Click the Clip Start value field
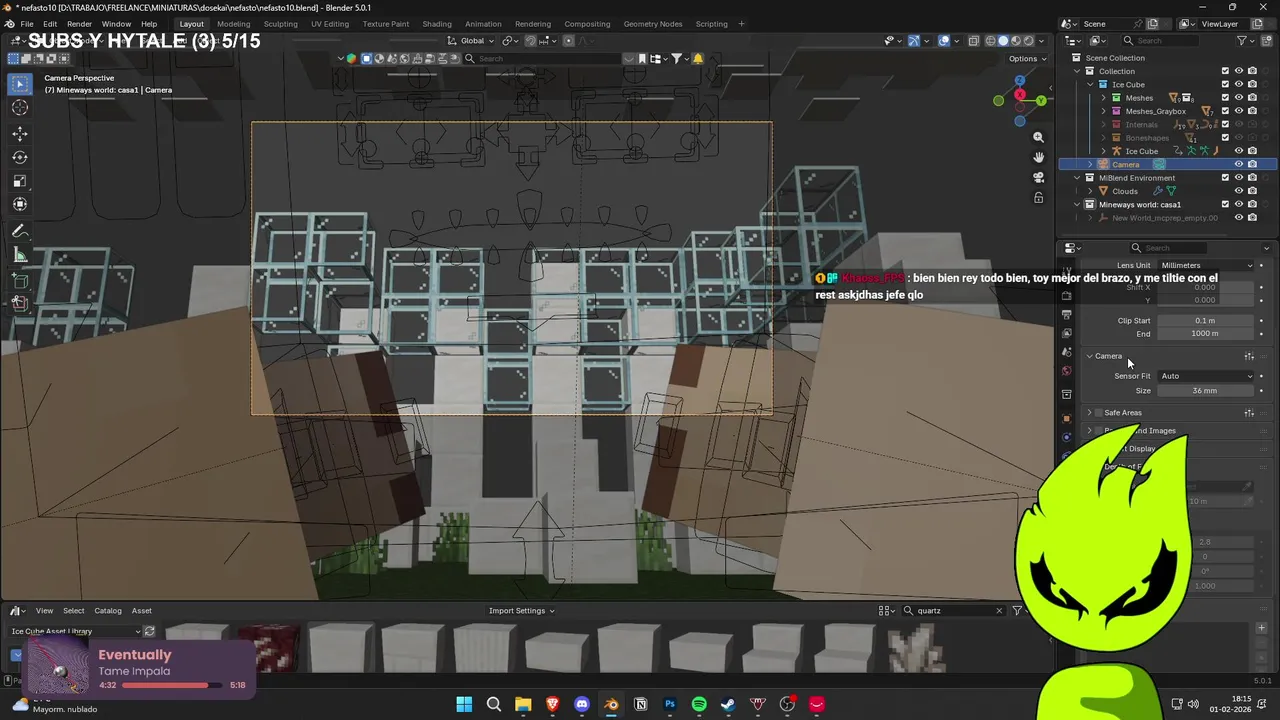Viewport: 1280px width, 720px height. 1206,321
